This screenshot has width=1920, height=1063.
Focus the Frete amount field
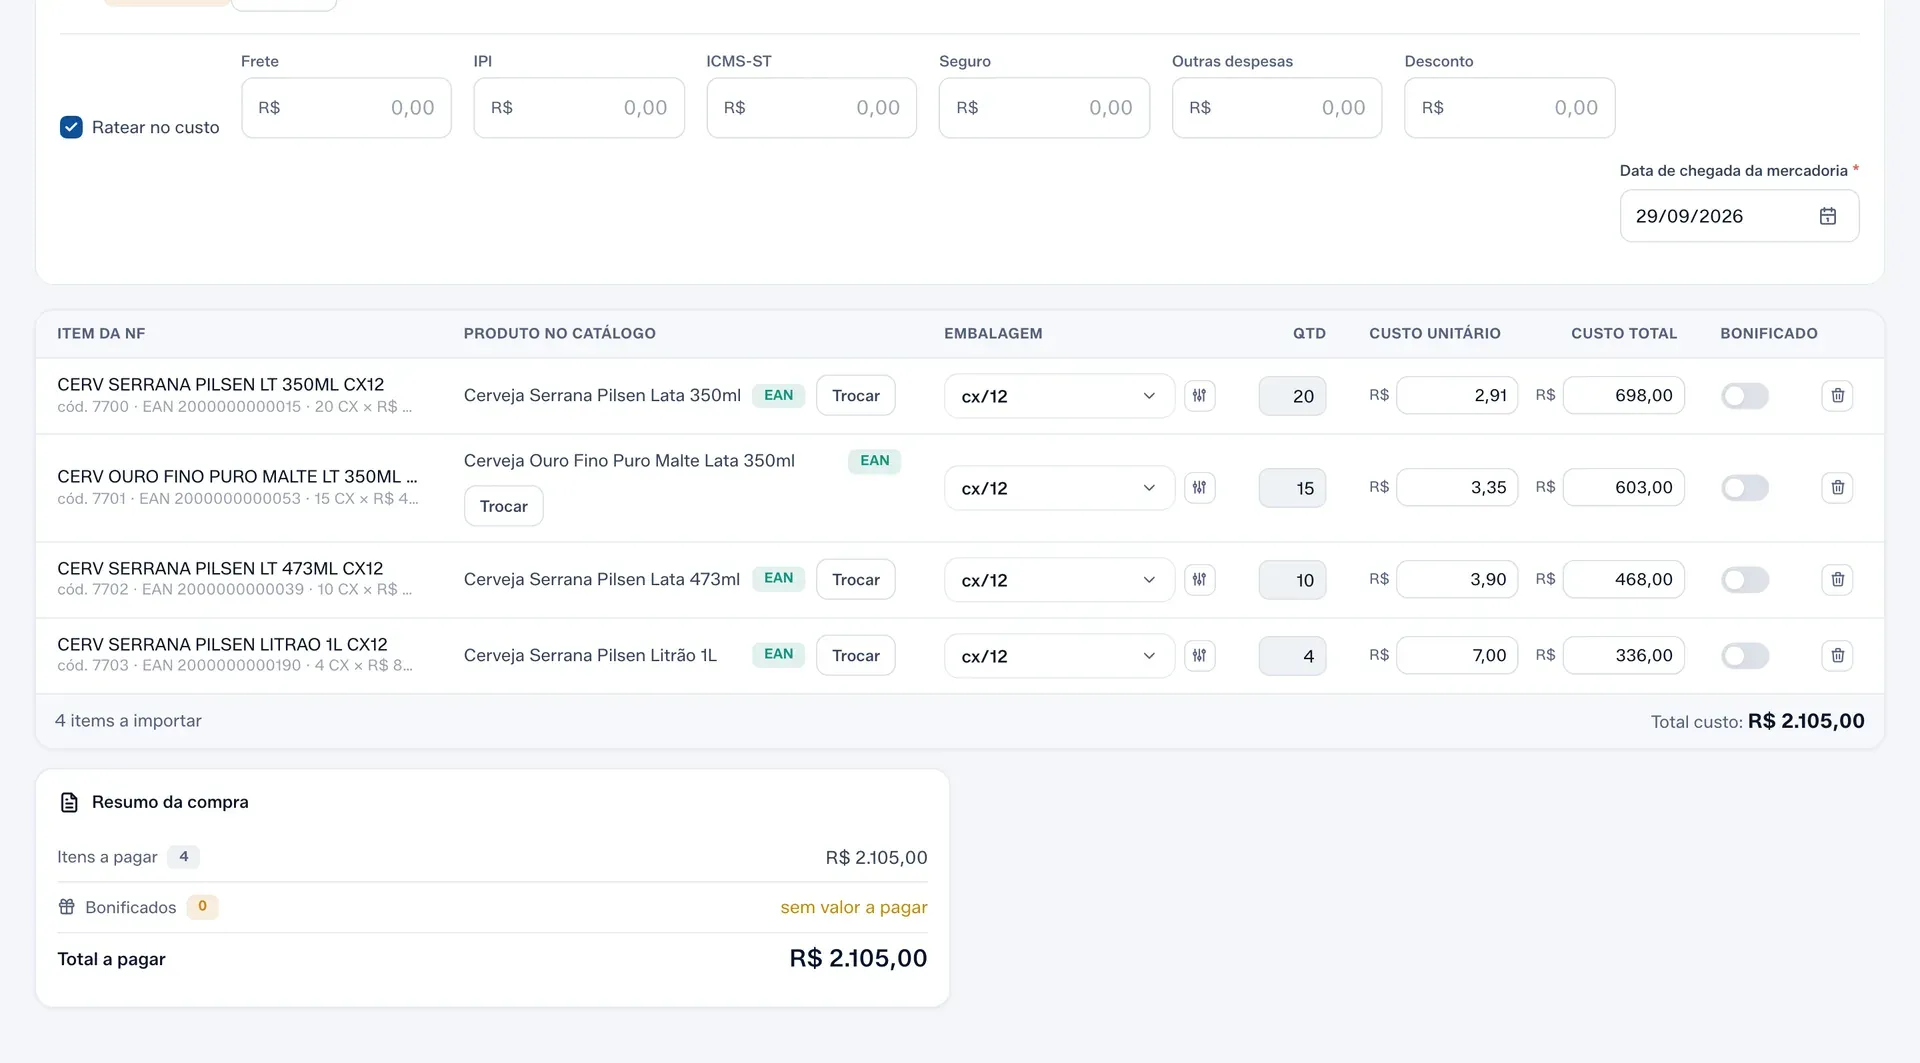[346, 108]
